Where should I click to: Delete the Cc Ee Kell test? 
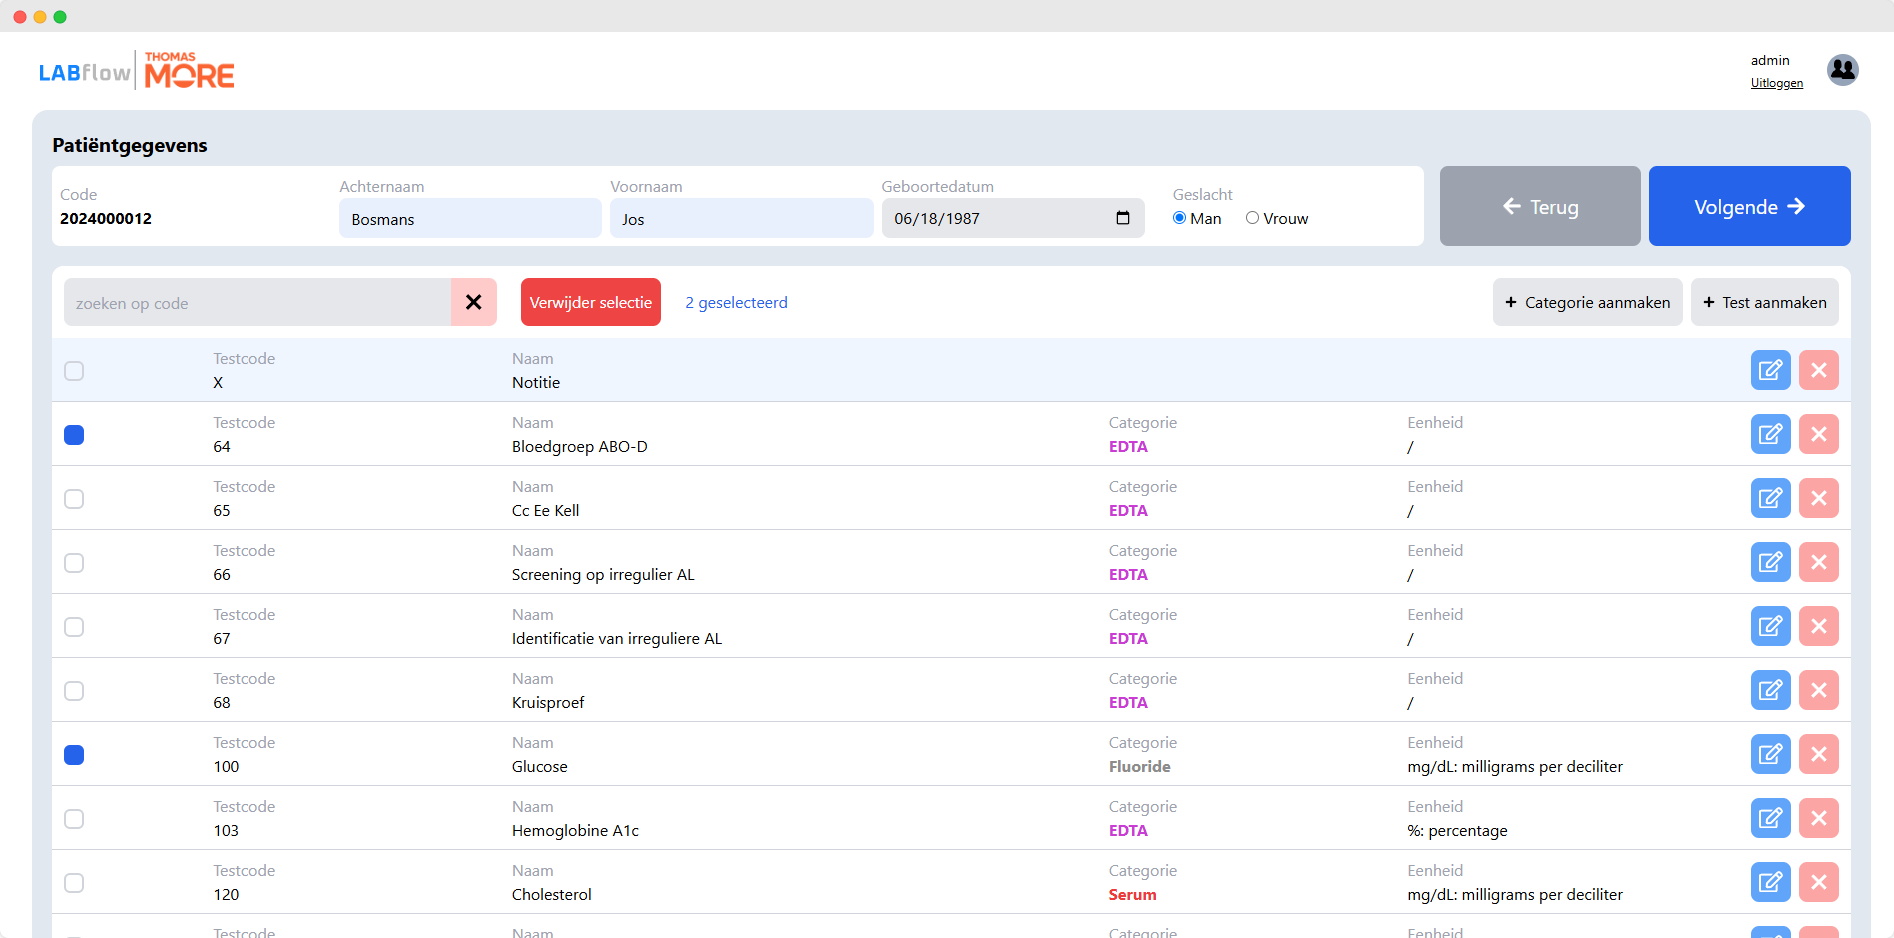1818,498
